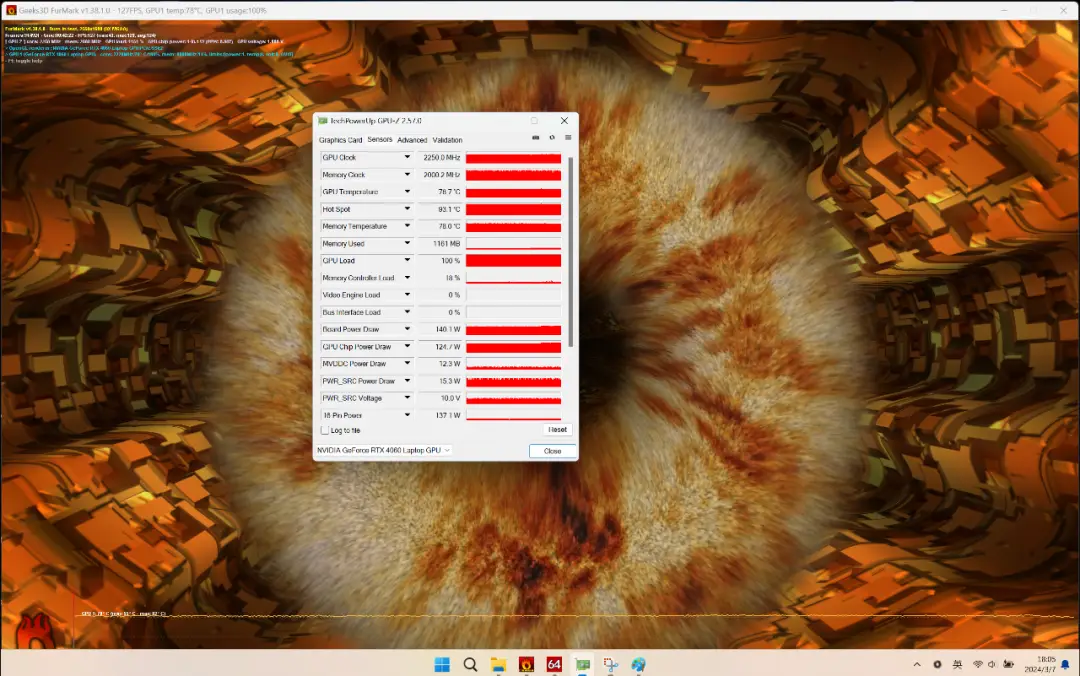
Task: Expand the Board Power Draw dropdown
Action: click(x=407, y=329)
